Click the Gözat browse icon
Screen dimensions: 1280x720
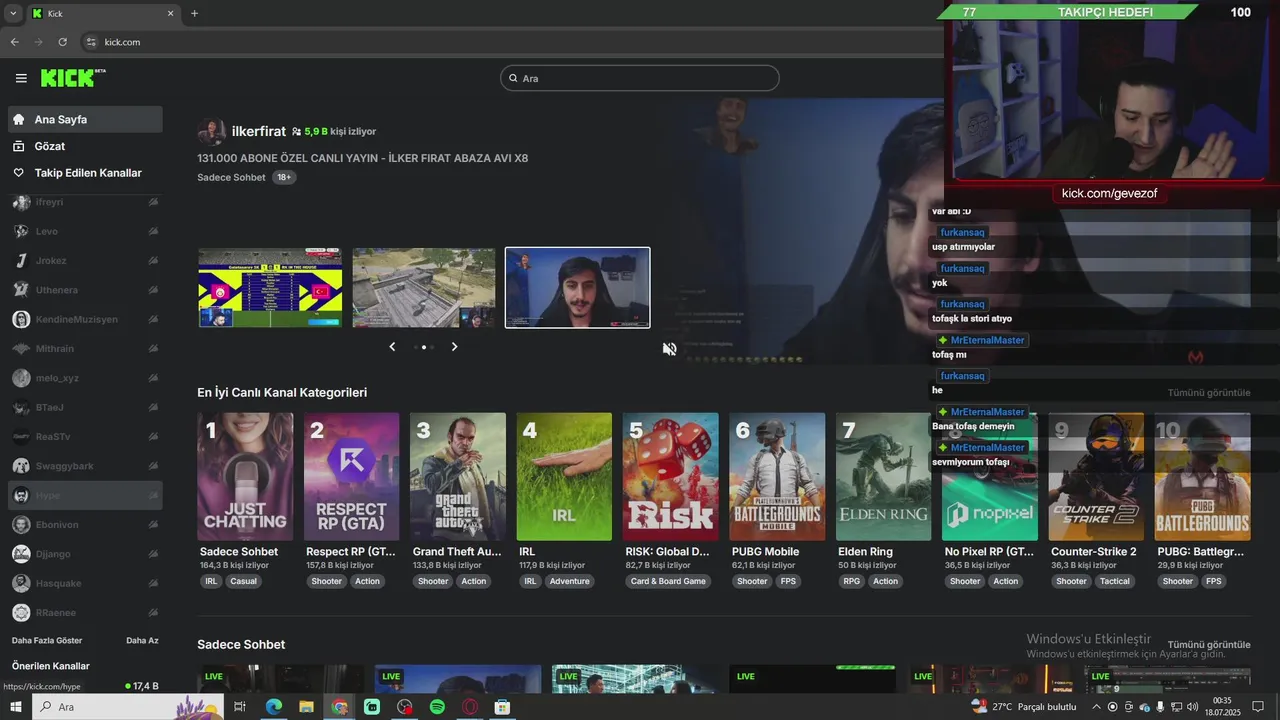click(x=18, y=146)
